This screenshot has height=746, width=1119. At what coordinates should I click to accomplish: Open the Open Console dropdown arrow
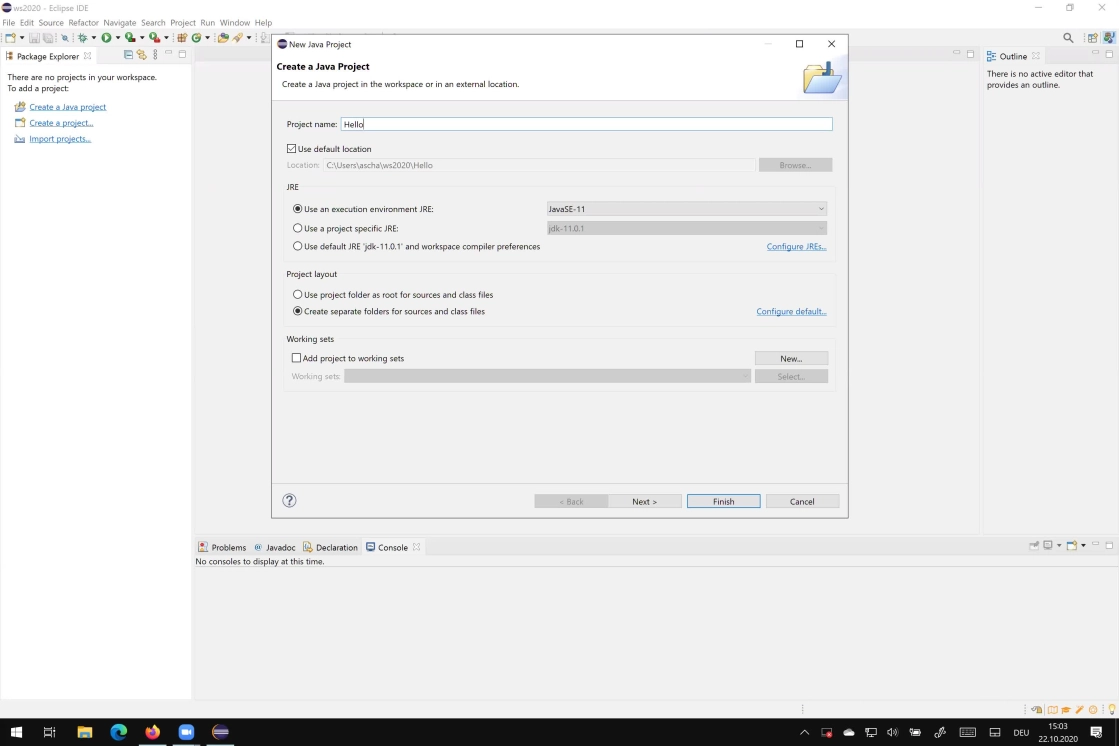pos(1083,545)
